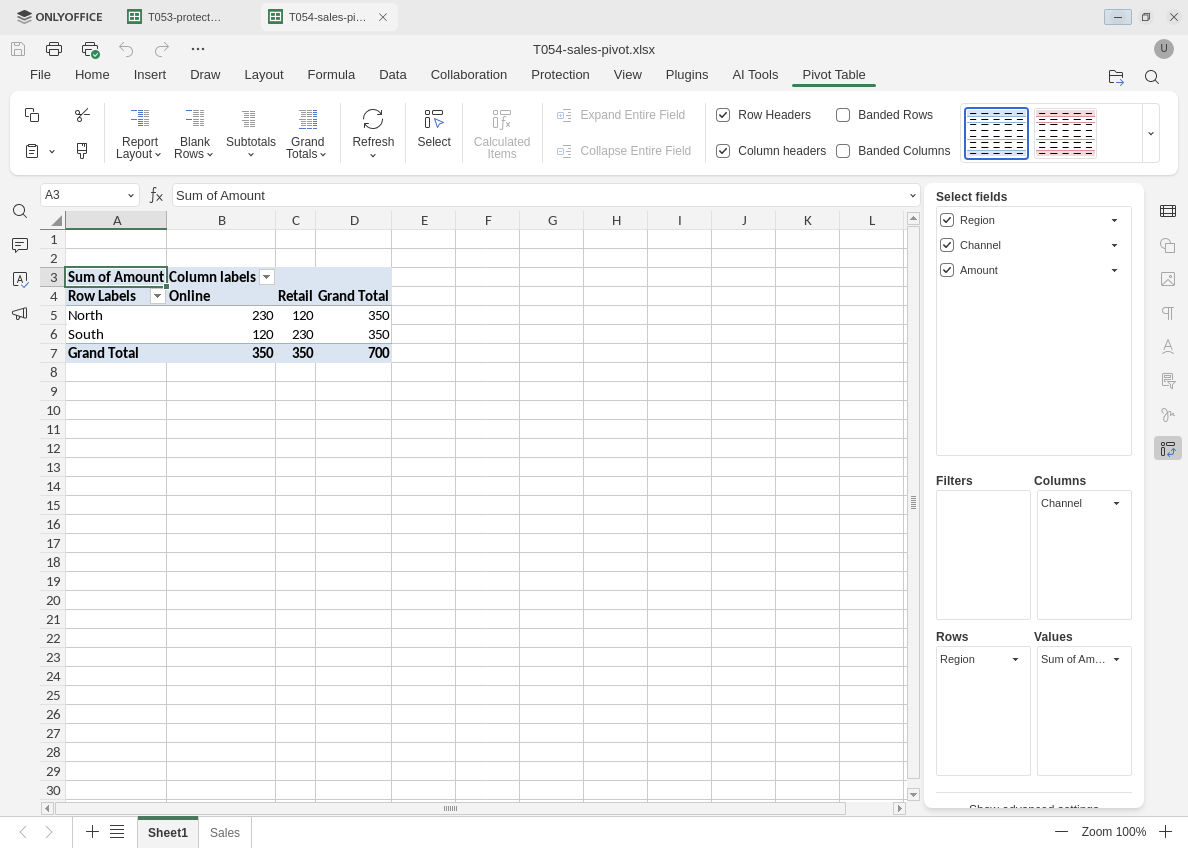Viewport: 1188px width, 848px height.
Task: Click the search magnifier in the top-right header
Action: pyautogui.click(x=1152, y=77)
